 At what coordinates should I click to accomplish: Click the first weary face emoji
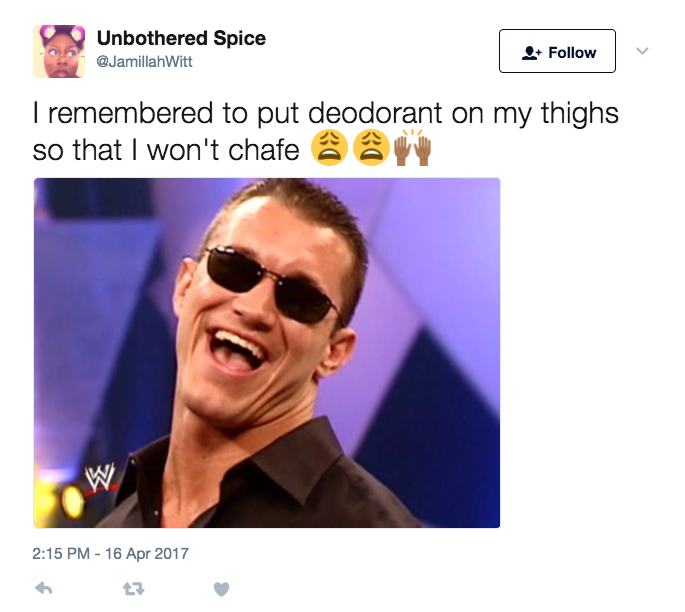(329, 148)
